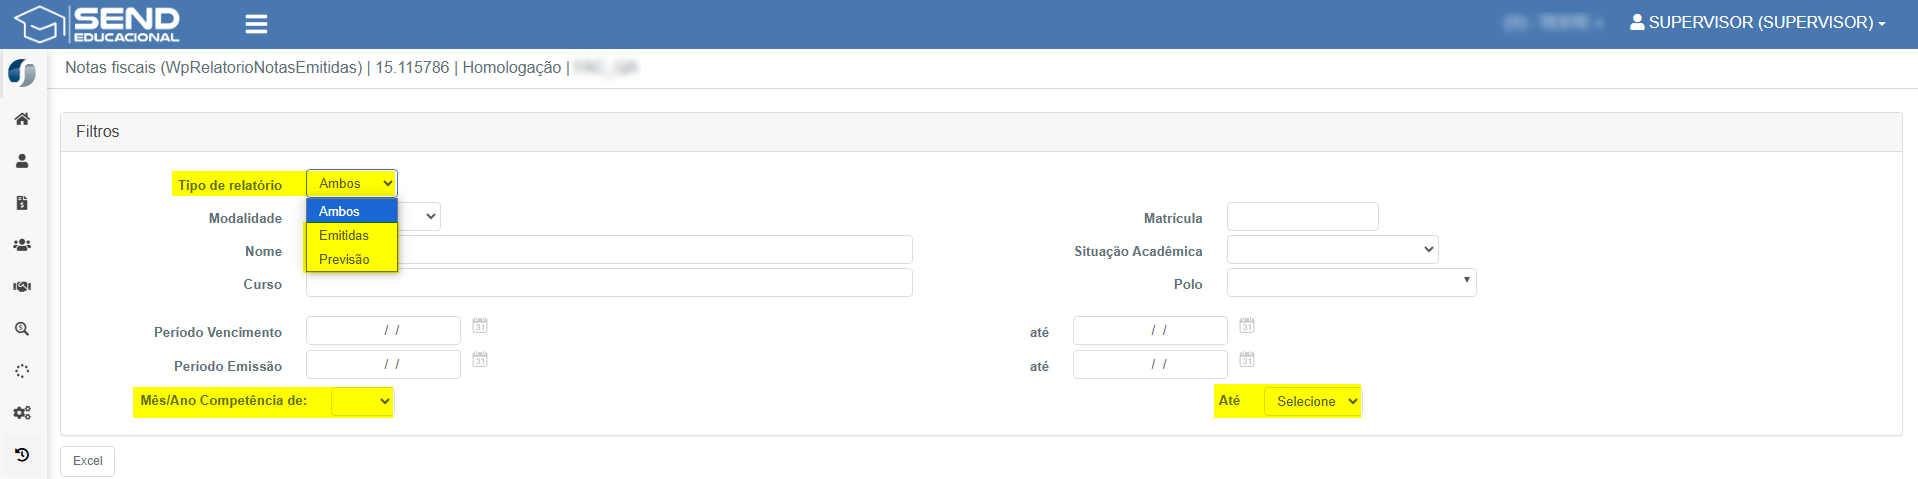Viewport: 1918px width, 479px height.
Task: Click the Matrícula label
Action: [1173, 218]
